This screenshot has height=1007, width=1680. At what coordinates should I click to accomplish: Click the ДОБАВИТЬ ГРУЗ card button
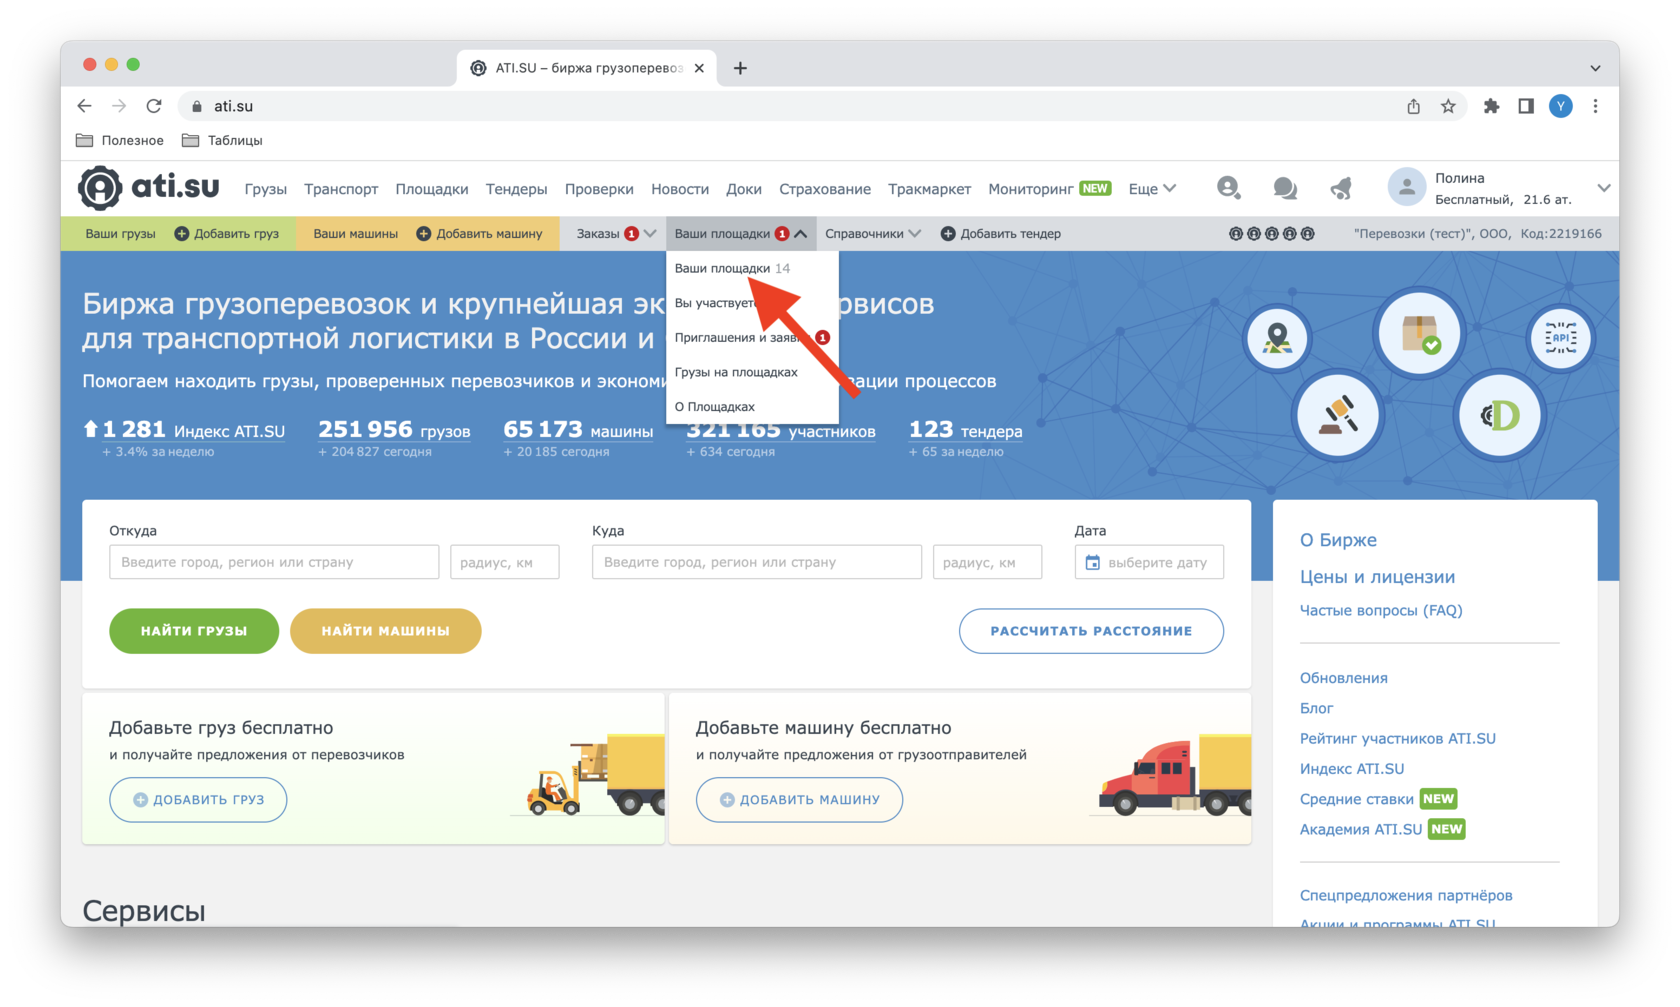[198, 800]
